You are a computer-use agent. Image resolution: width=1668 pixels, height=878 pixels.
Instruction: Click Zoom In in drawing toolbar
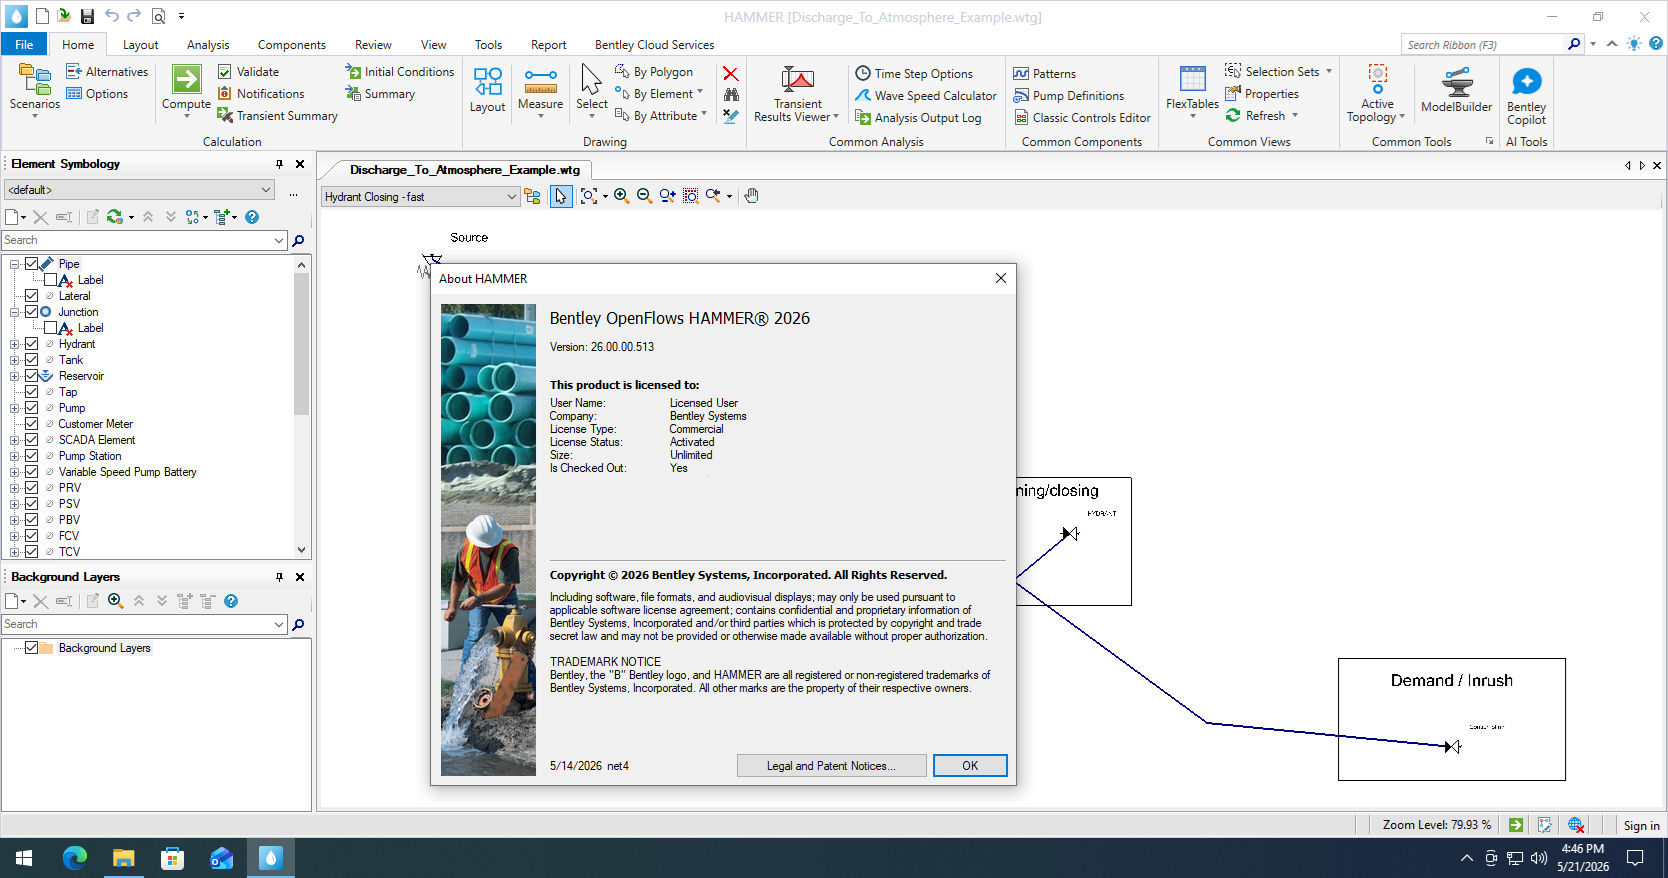(x=621, y=196)
